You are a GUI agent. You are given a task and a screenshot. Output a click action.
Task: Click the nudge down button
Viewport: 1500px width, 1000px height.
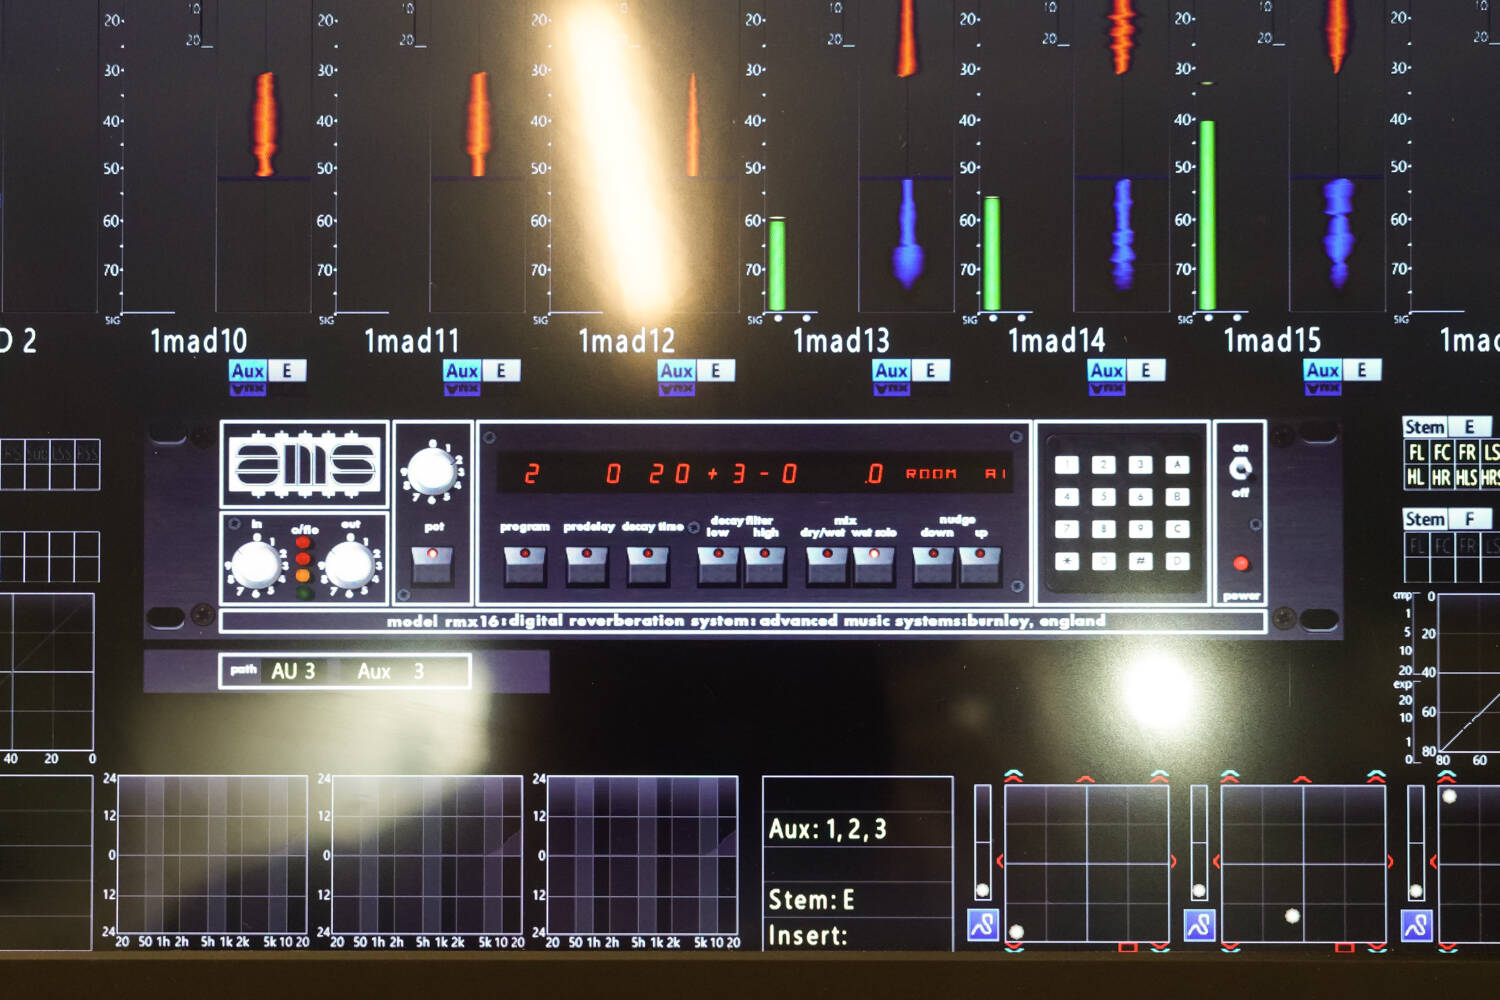tap(933, 566)
